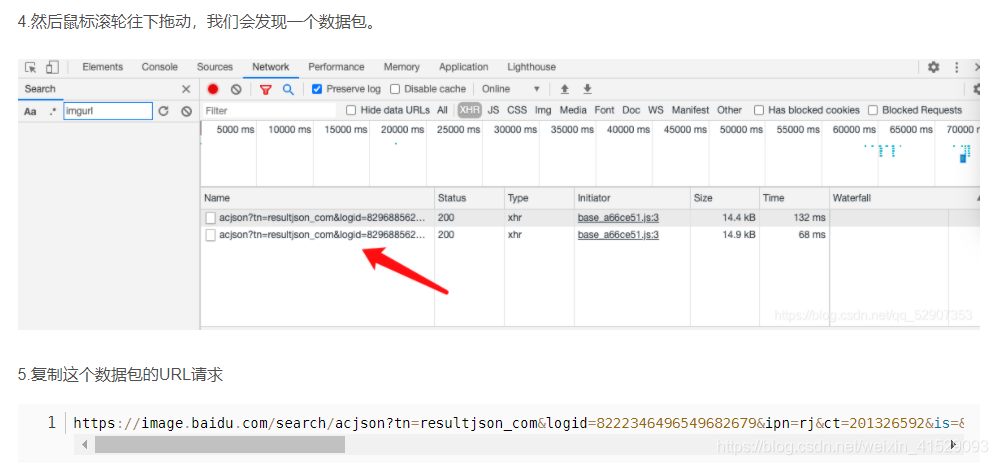
Task: Toggle regular expression search button
Action: (x=53, y=111)
